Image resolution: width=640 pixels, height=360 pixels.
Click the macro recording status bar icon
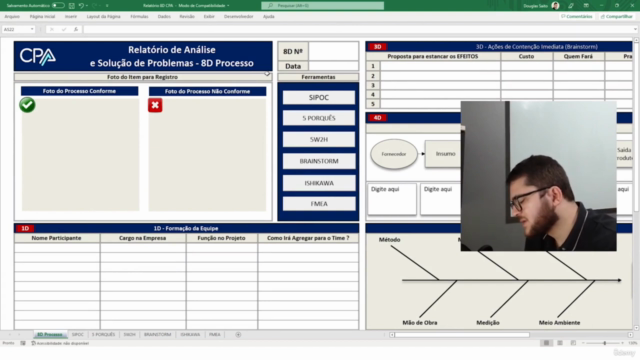click(23, 343)
